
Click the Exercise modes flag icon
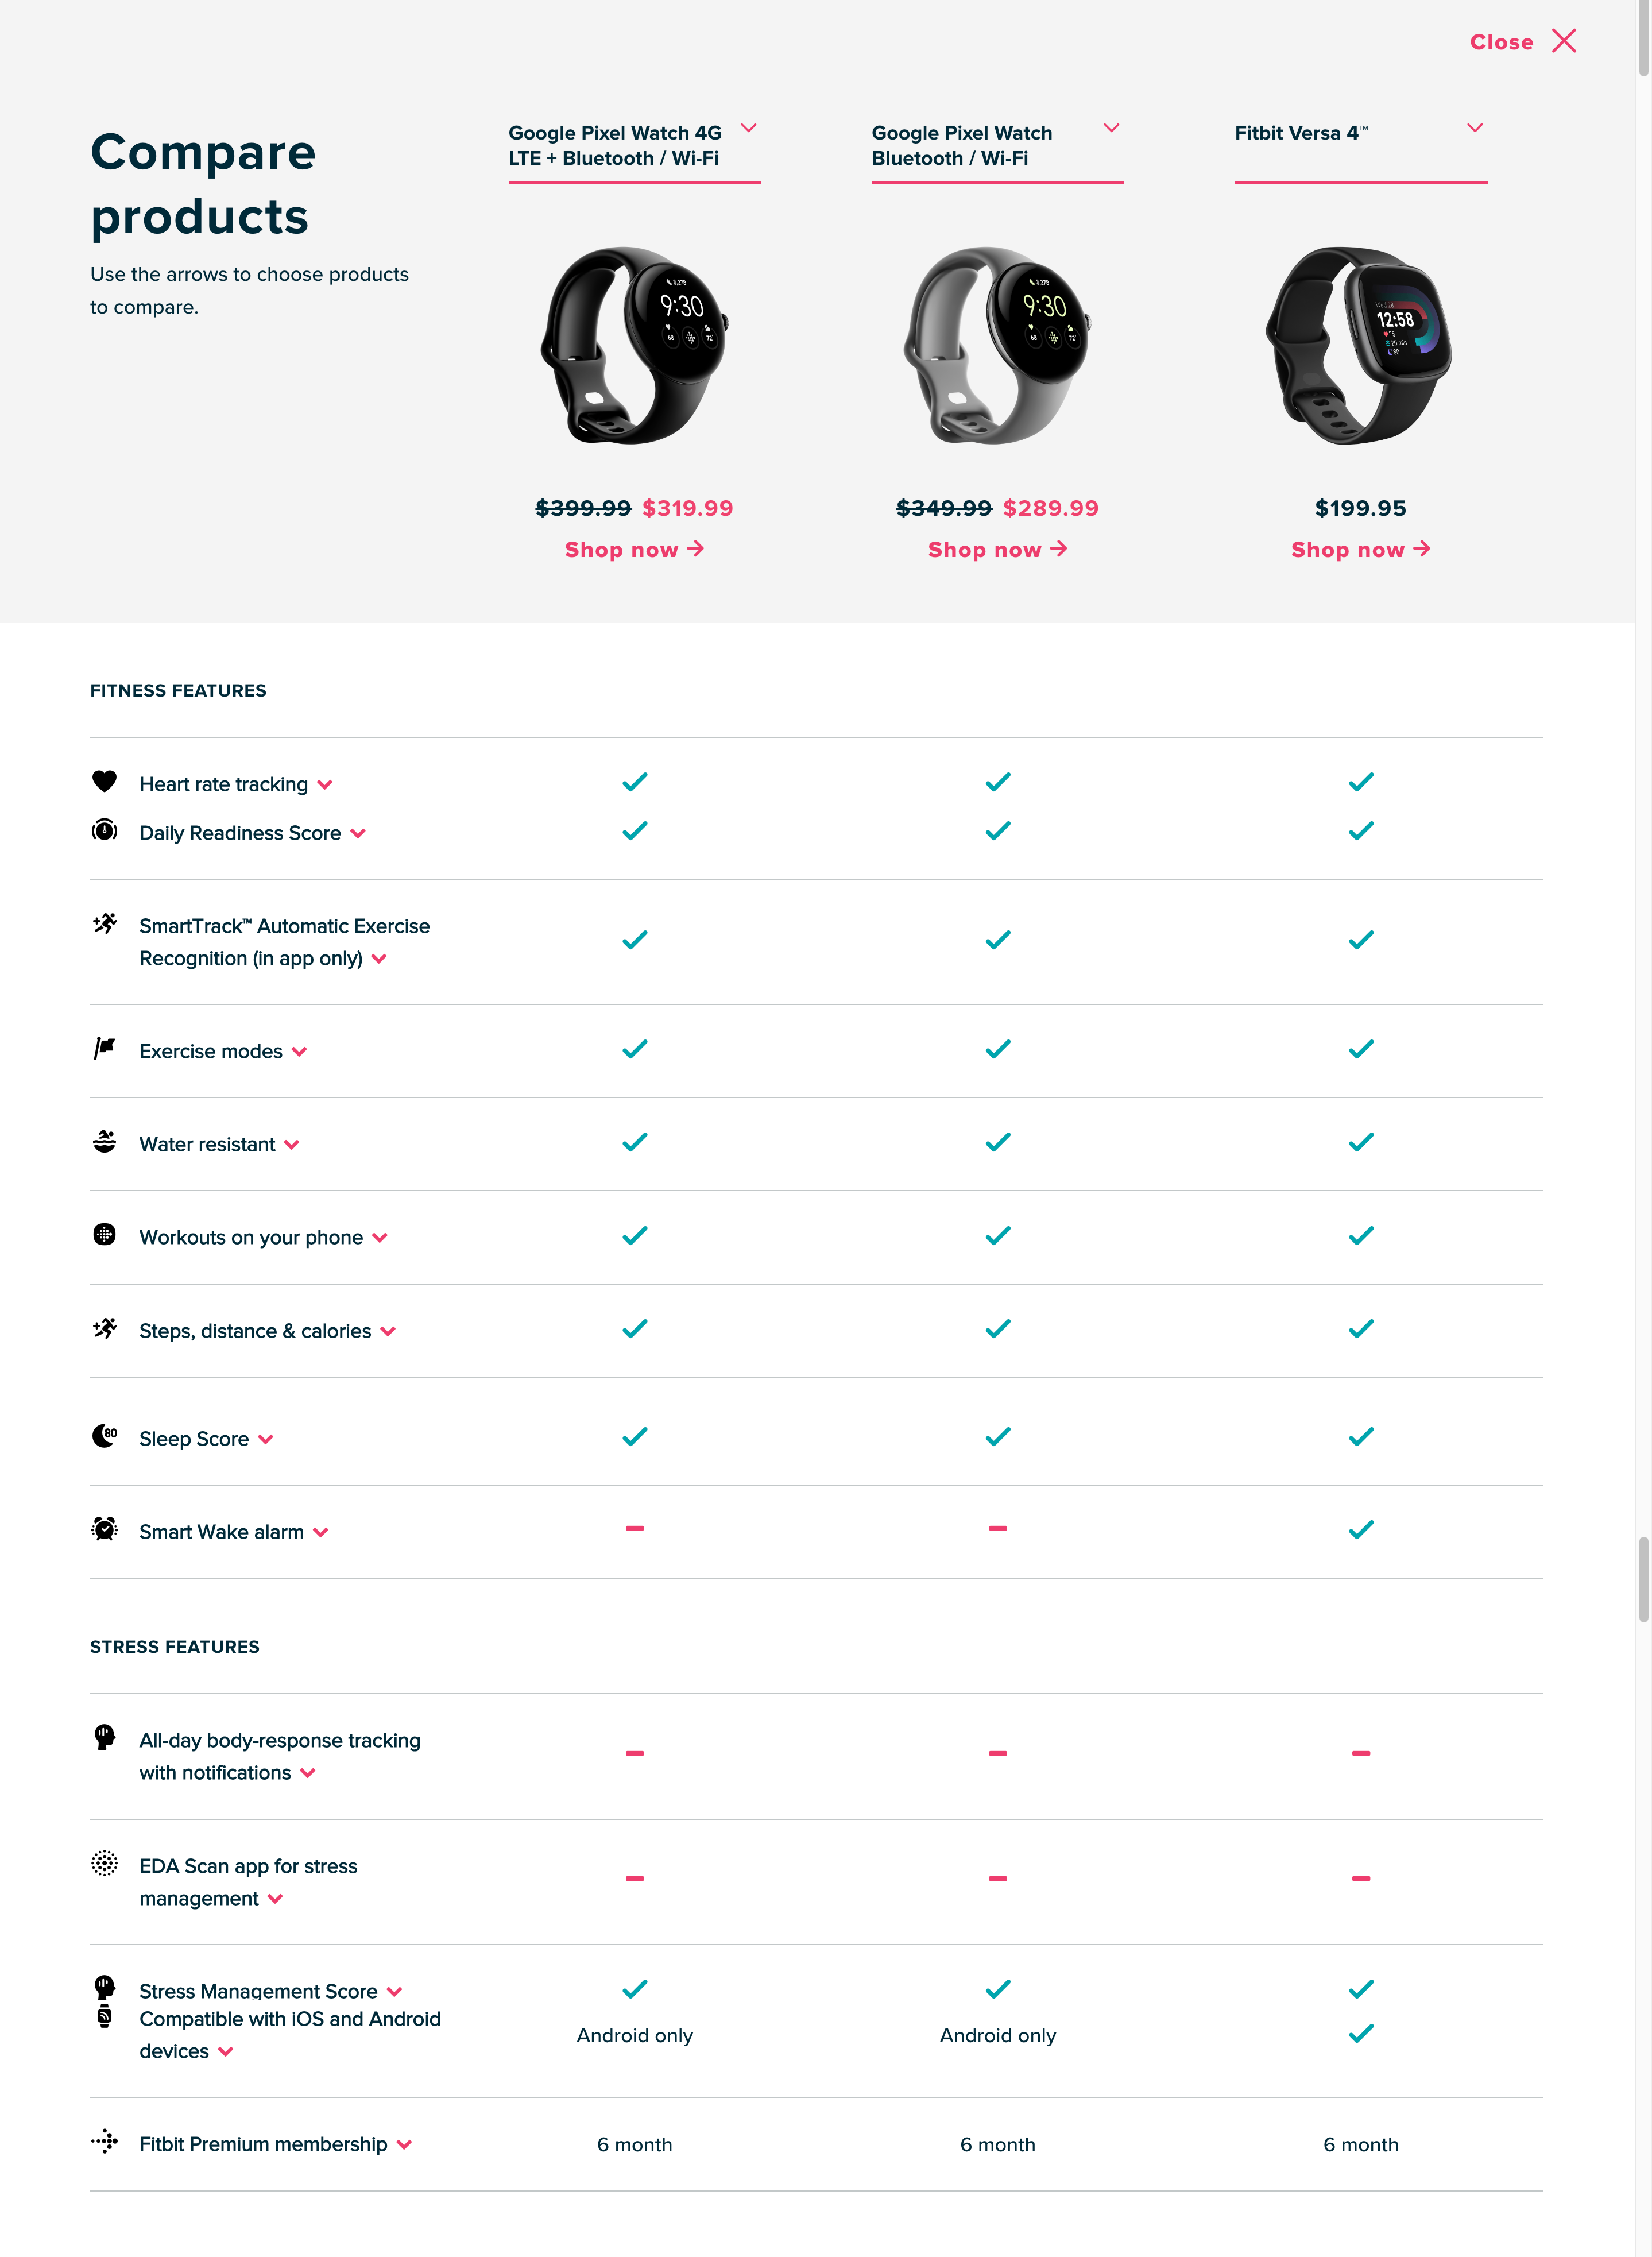pos(105,1049)
